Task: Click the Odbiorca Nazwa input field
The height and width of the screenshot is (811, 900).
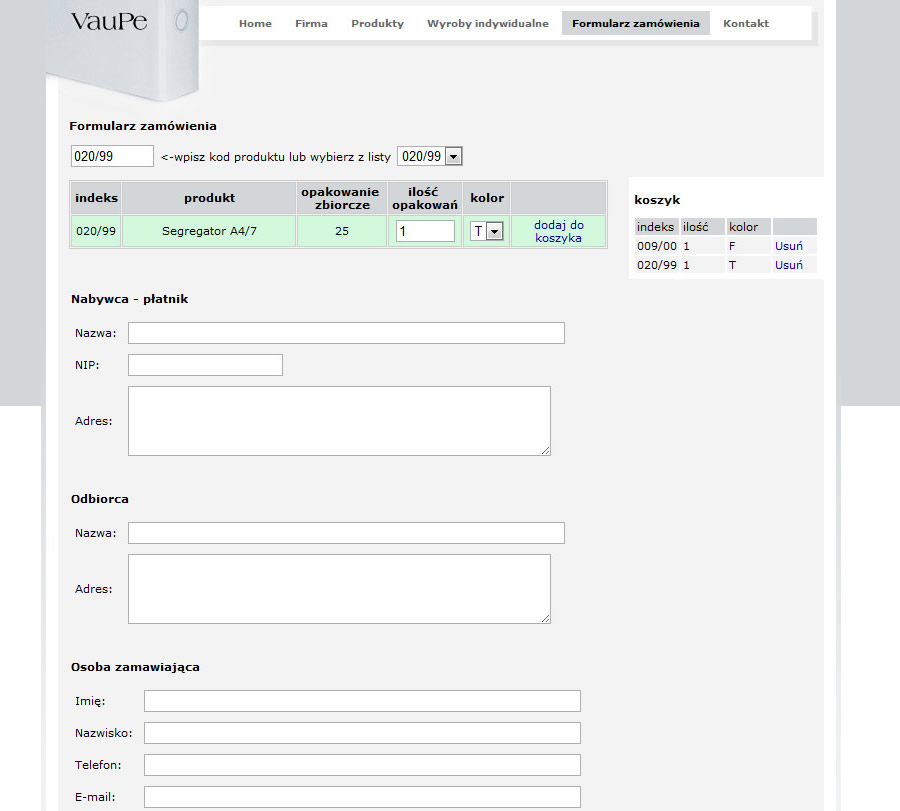Action: 346,533
